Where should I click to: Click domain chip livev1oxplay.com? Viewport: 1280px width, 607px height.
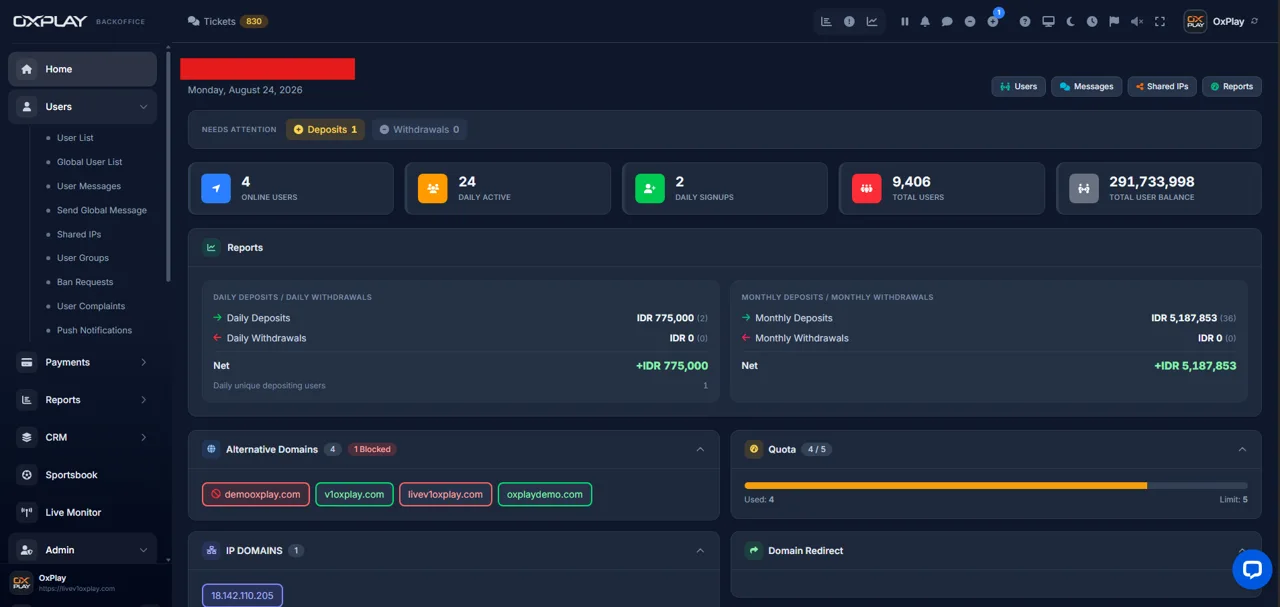[x=446, y=494]
